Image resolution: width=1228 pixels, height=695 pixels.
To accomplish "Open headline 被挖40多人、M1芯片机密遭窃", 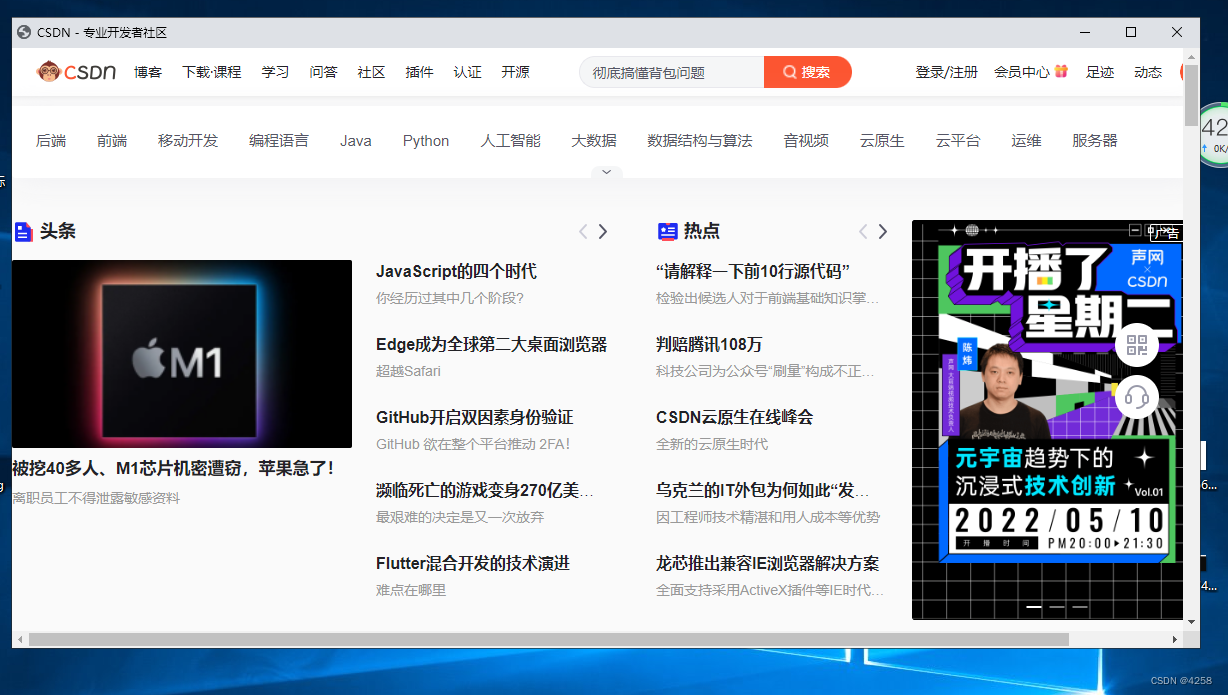I will tap(174, 468).
